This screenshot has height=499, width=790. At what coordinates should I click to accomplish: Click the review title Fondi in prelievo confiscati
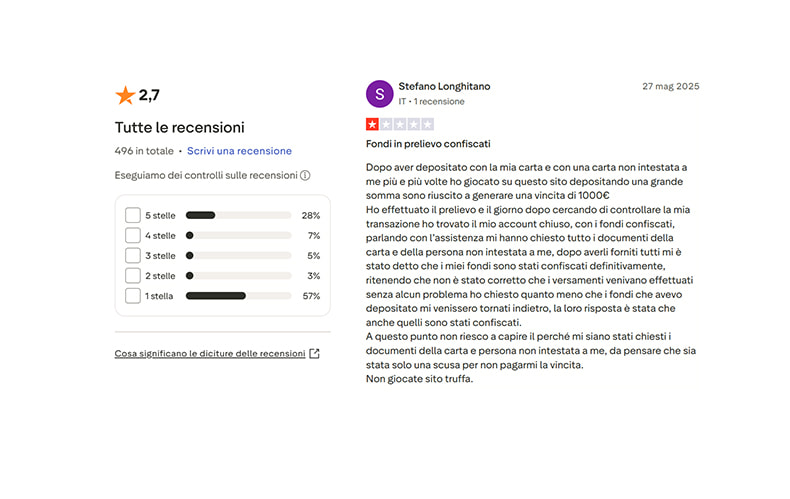428,144
